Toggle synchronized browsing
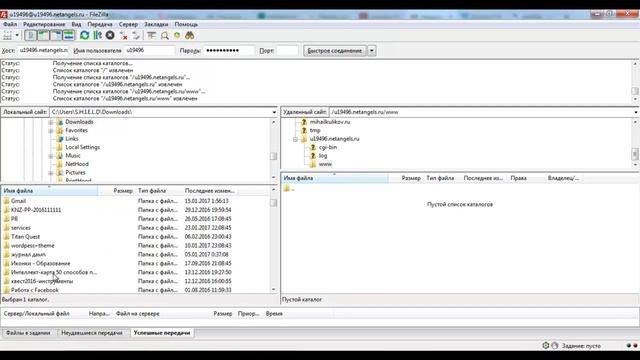The width and height of the screenshot is (640, 360). (x=177, y=36)
